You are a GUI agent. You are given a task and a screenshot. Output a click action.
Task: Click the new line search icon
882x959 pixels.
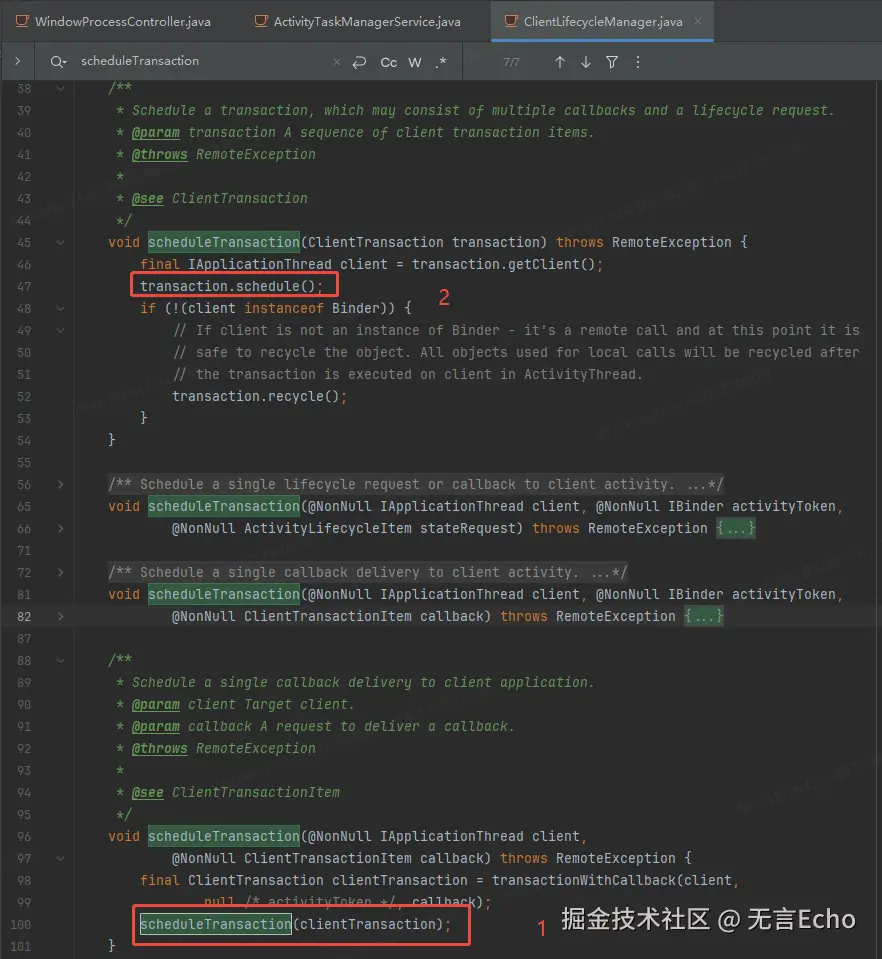coord(360,62)
